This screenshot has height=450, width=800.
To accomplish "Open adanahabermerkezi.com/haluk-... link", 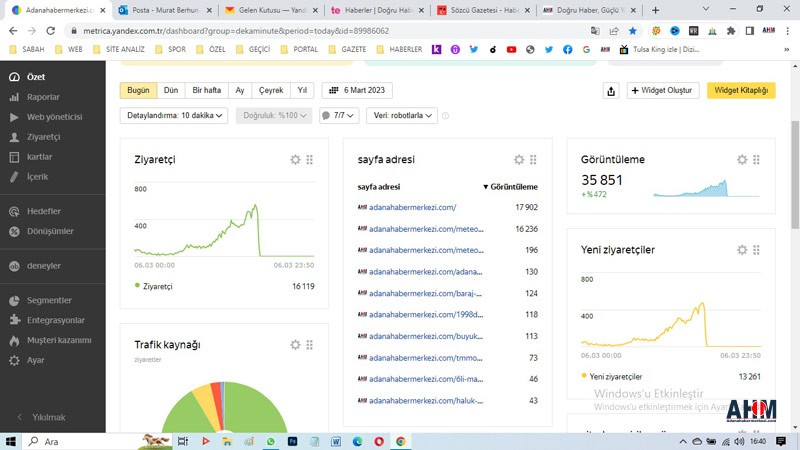I will point(426,401).
